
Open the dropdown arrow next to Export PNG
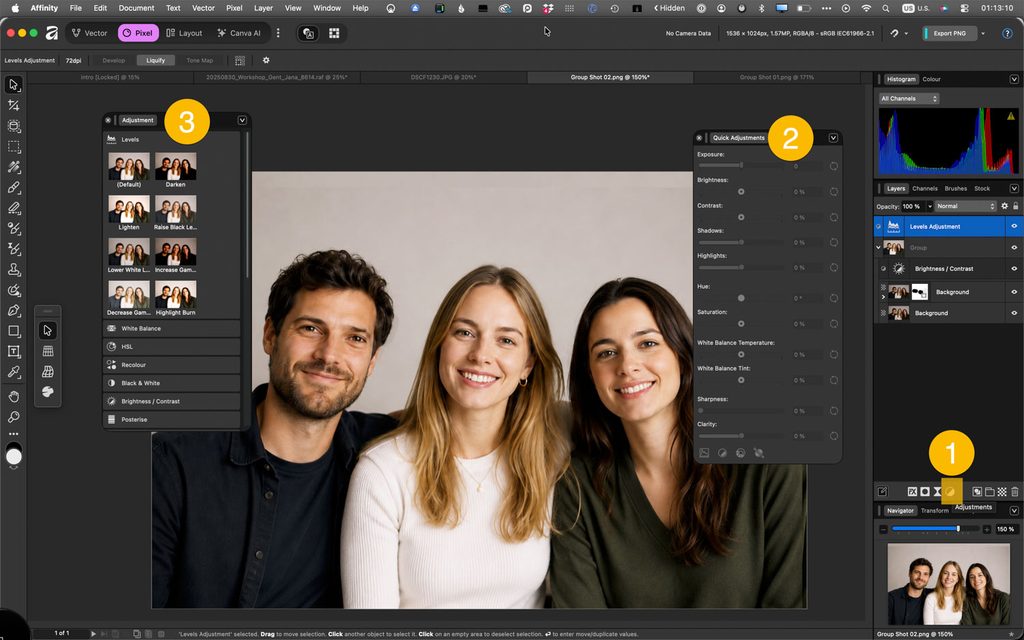(x=983, y=33)
